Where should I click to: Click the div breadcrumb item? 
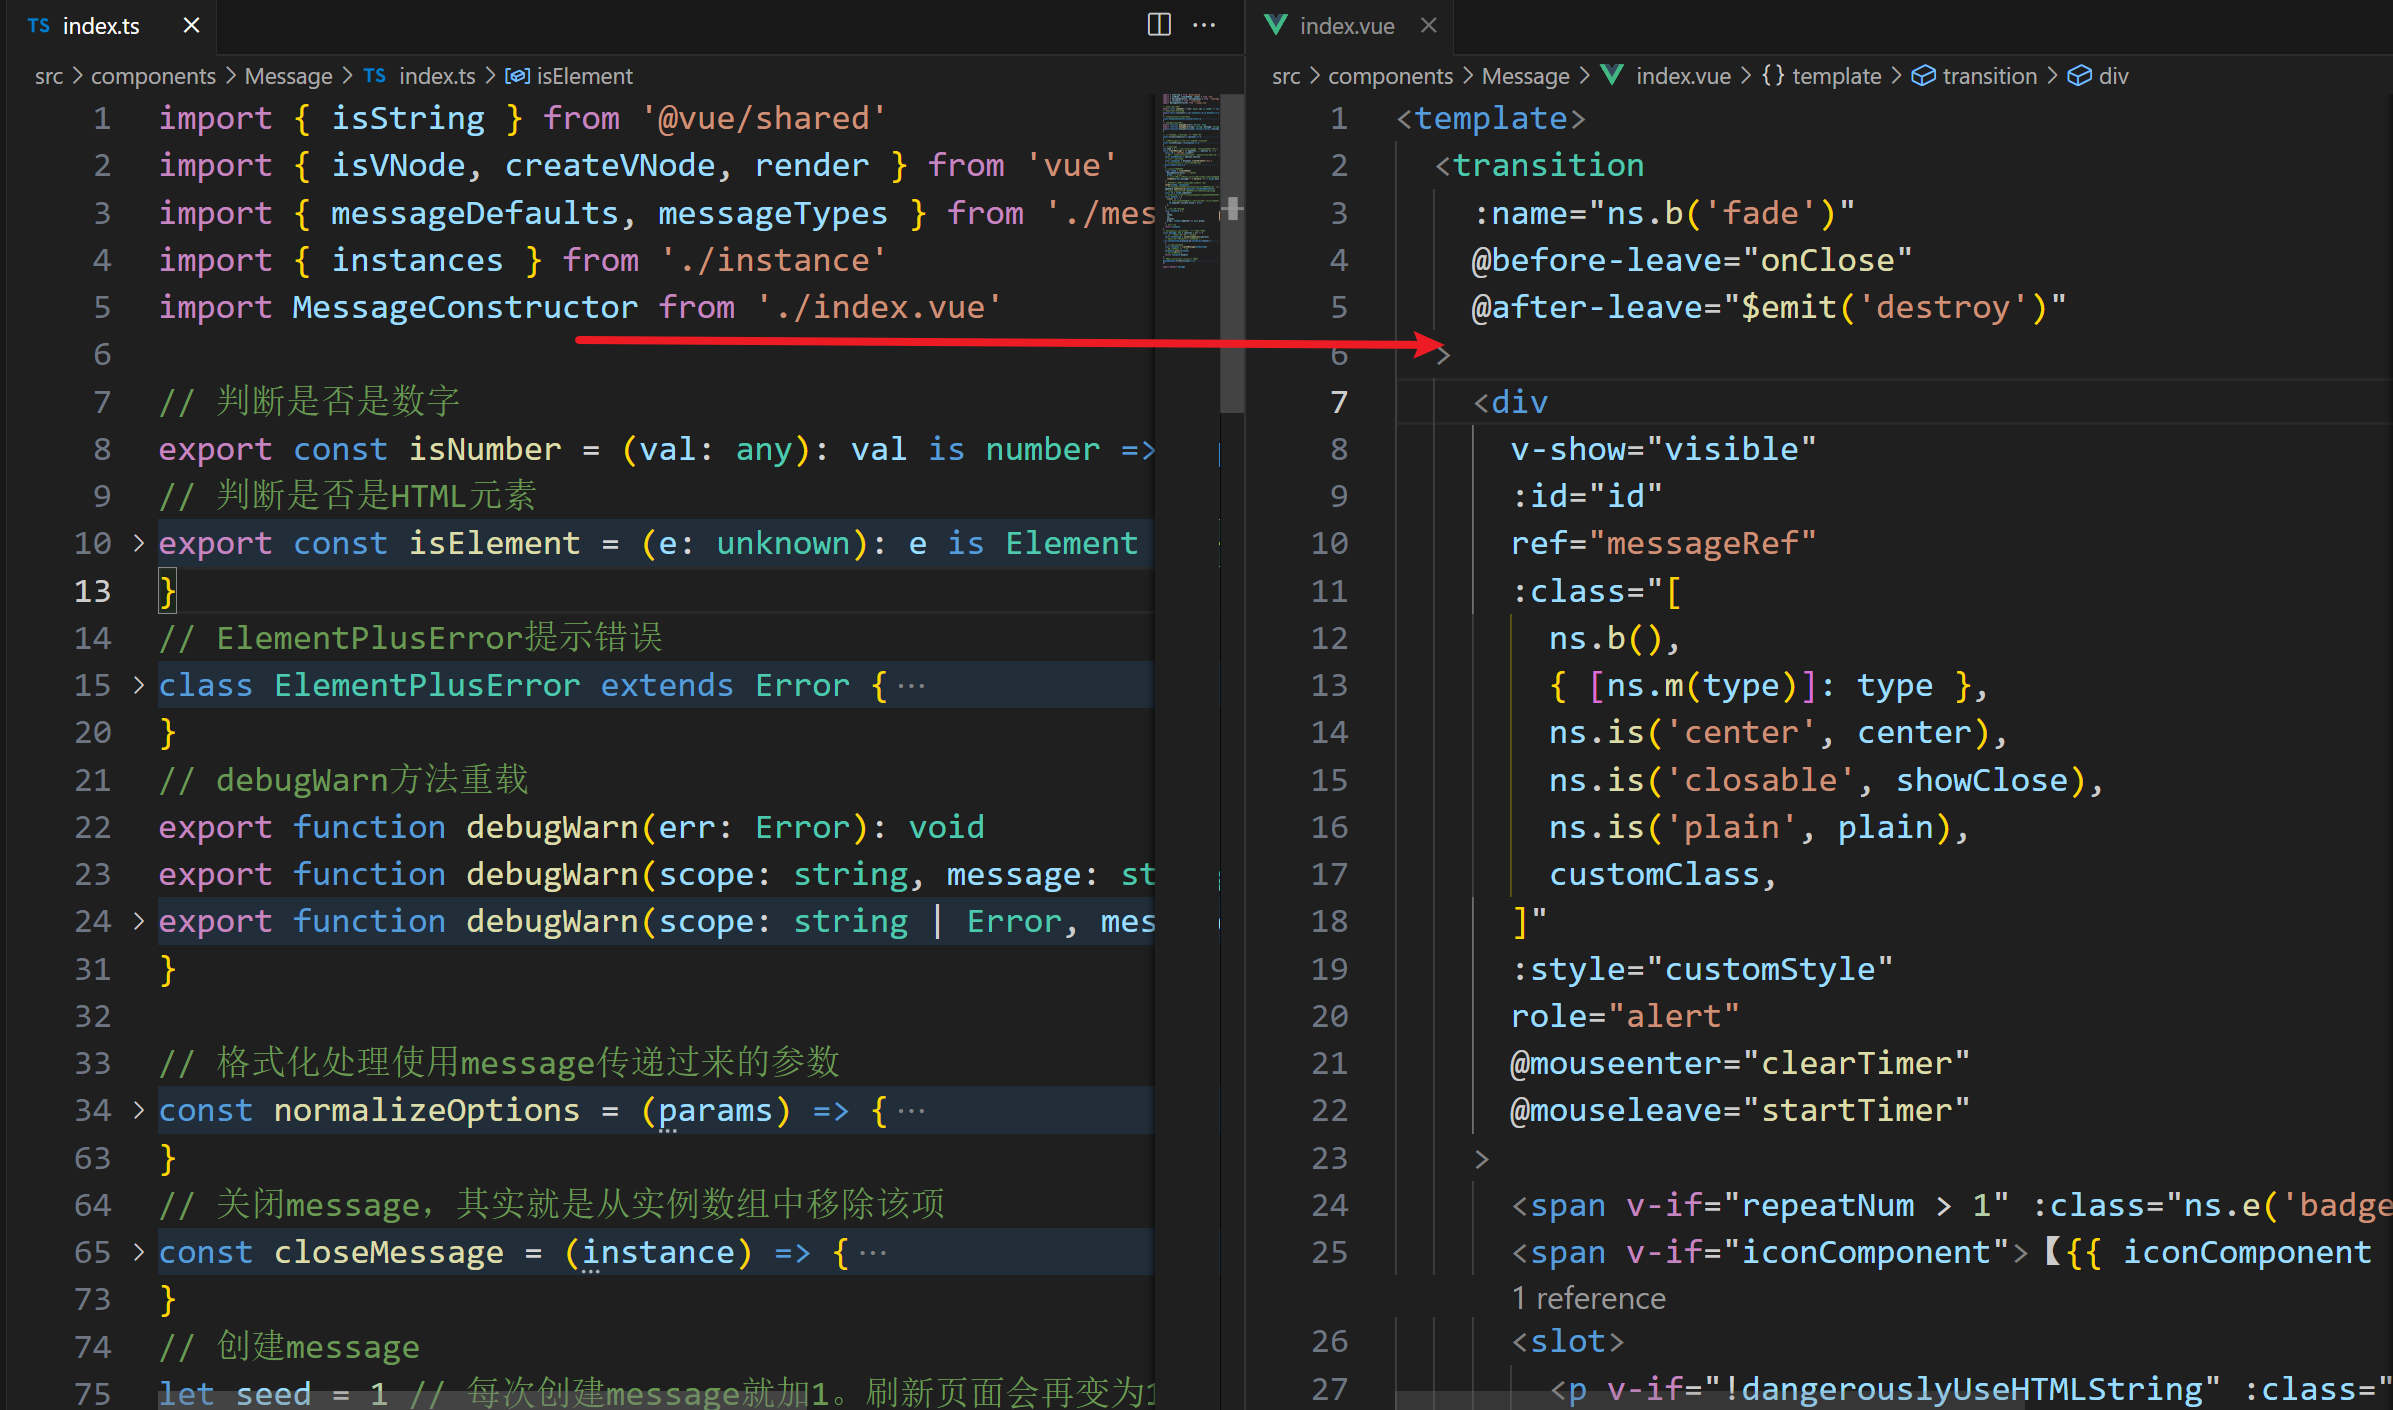pos(2112,76)
